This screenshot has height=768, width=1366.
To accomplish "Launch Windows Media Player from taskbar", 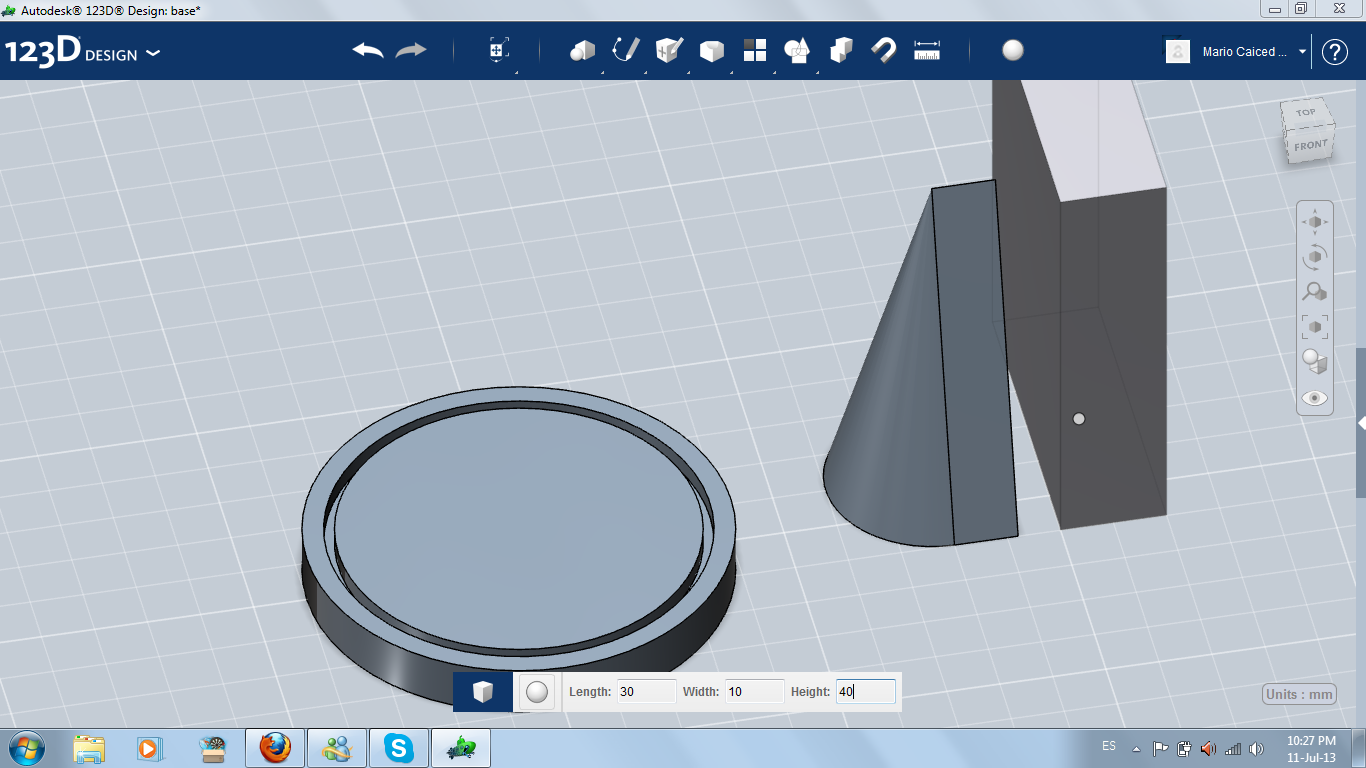I will pos(148,748).
